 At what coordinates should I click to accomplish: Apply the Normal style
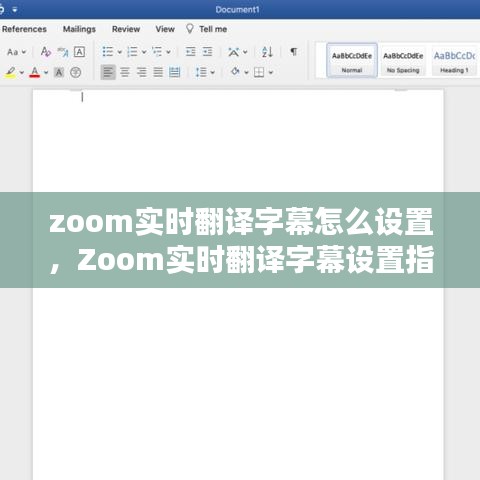coord(352,60)
